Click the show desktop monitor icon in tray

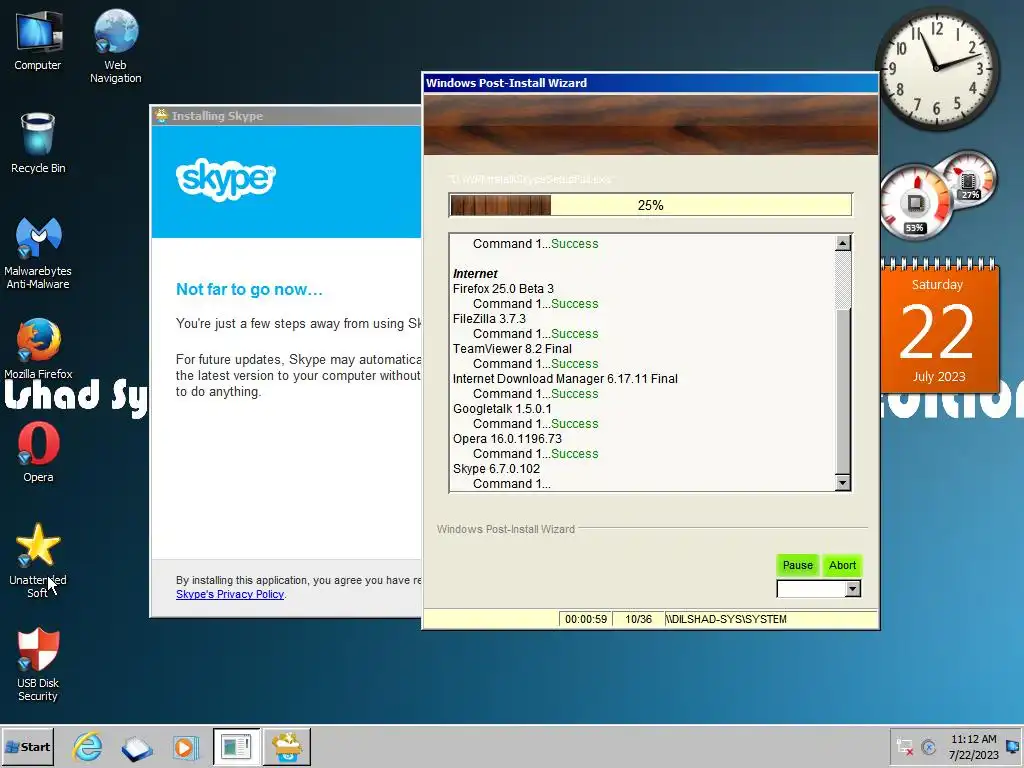coord(1014,746)
